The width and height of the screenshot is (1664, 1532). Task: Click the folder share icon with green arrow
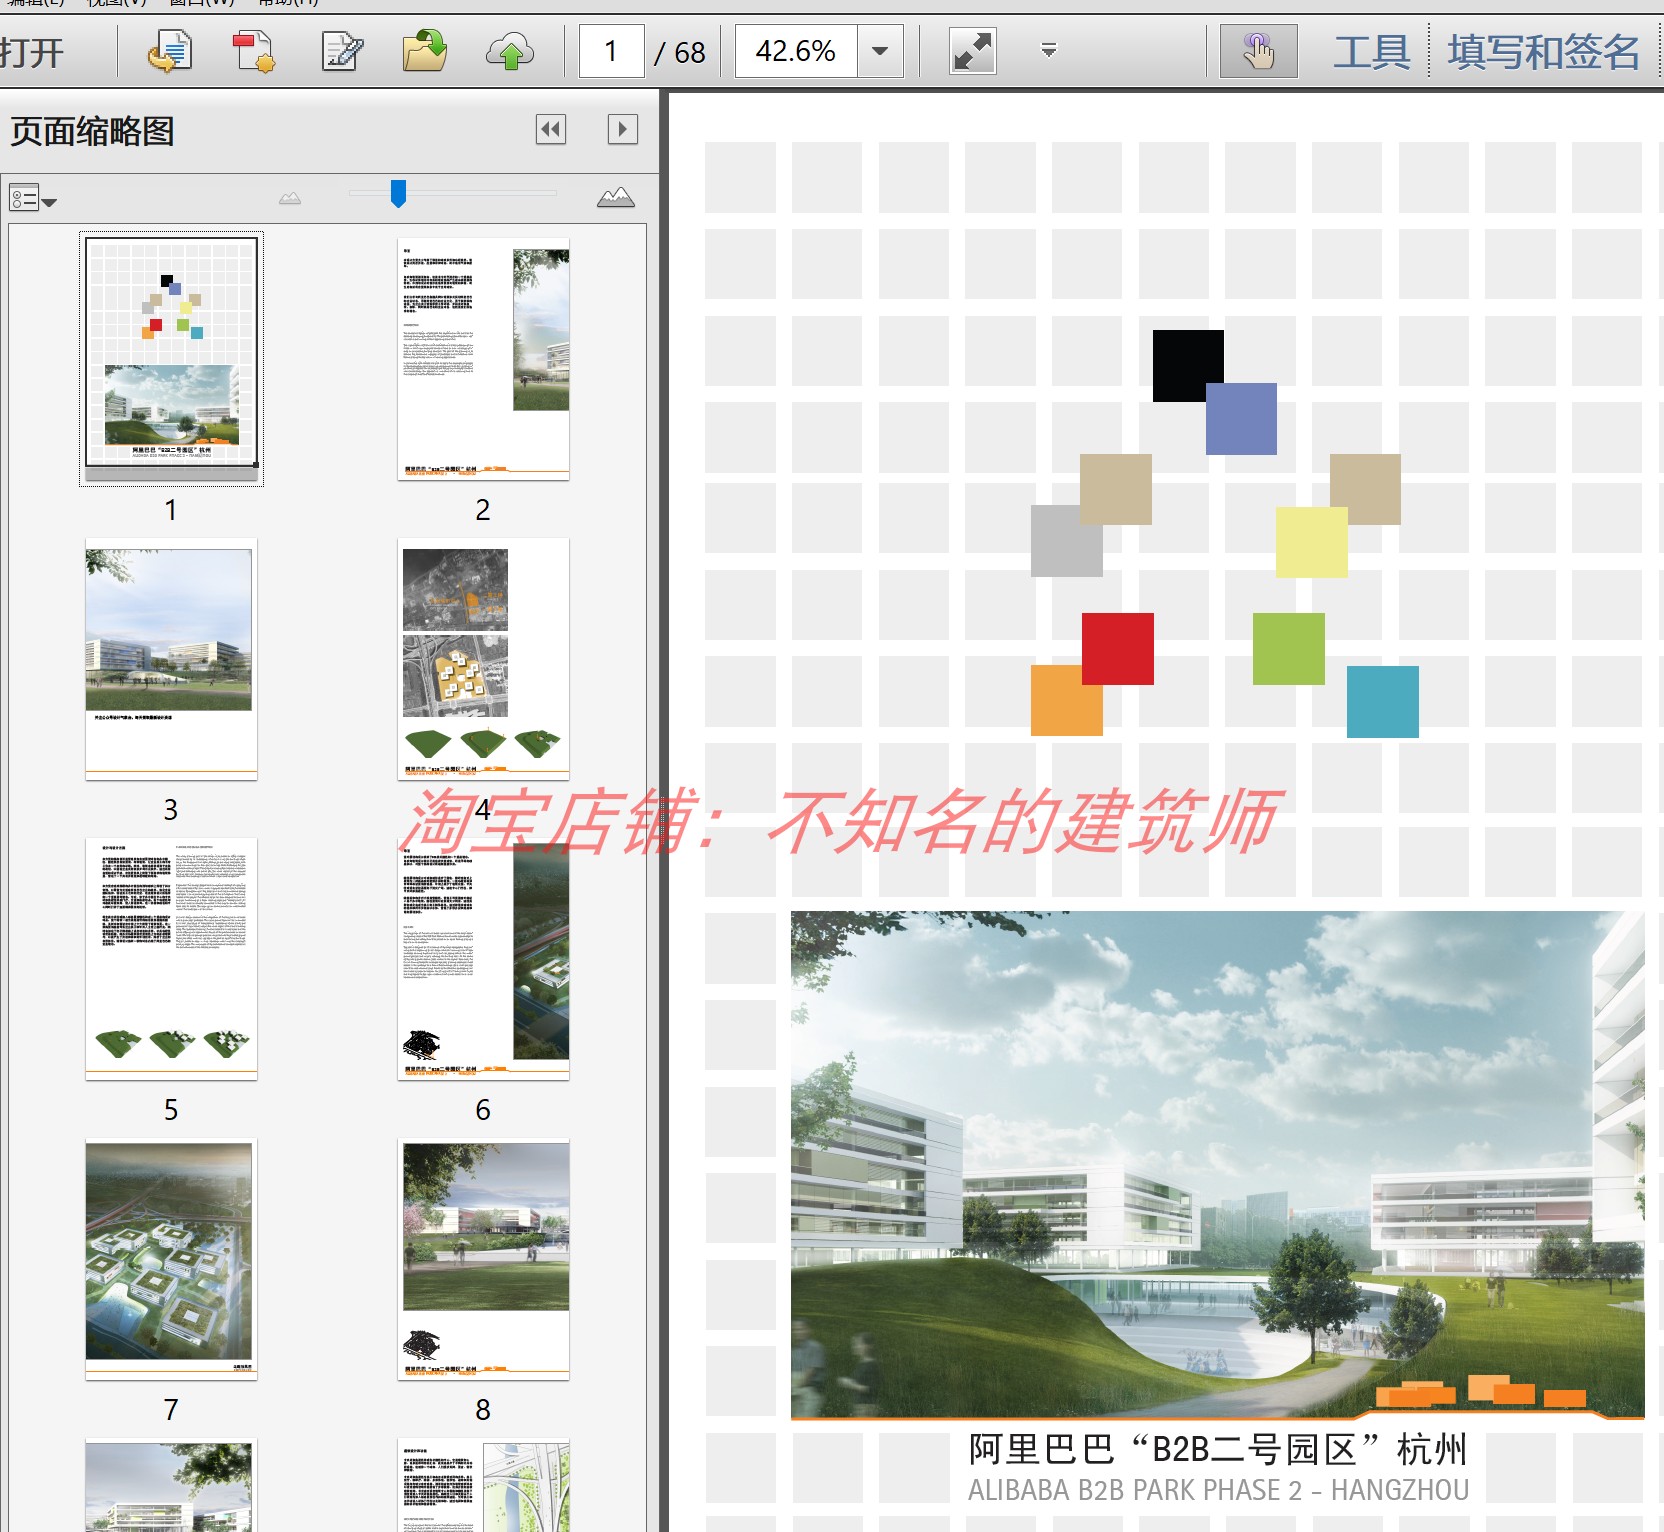point(425,51)
